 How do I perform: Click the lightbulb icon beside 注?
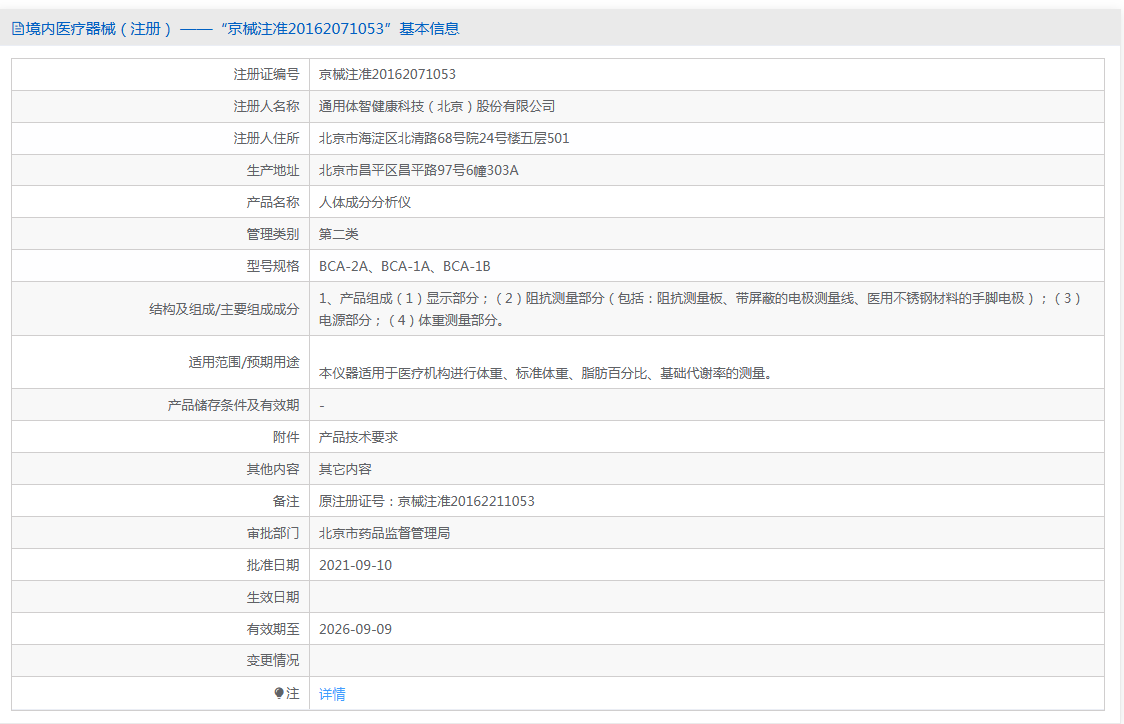tap(279, 693)
